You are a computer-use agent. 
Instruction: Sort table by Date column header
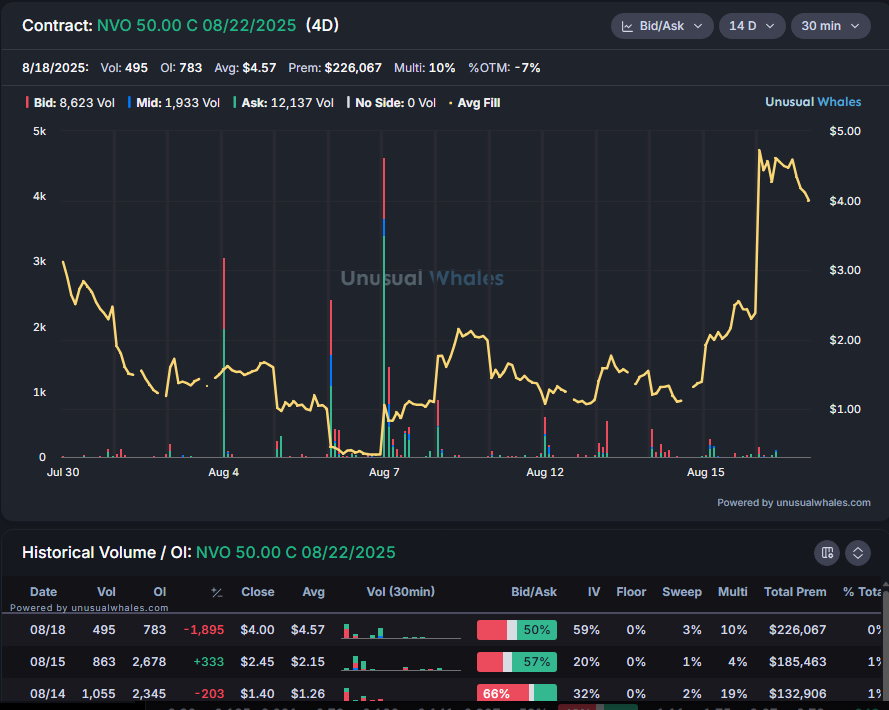tap(43, 592)
